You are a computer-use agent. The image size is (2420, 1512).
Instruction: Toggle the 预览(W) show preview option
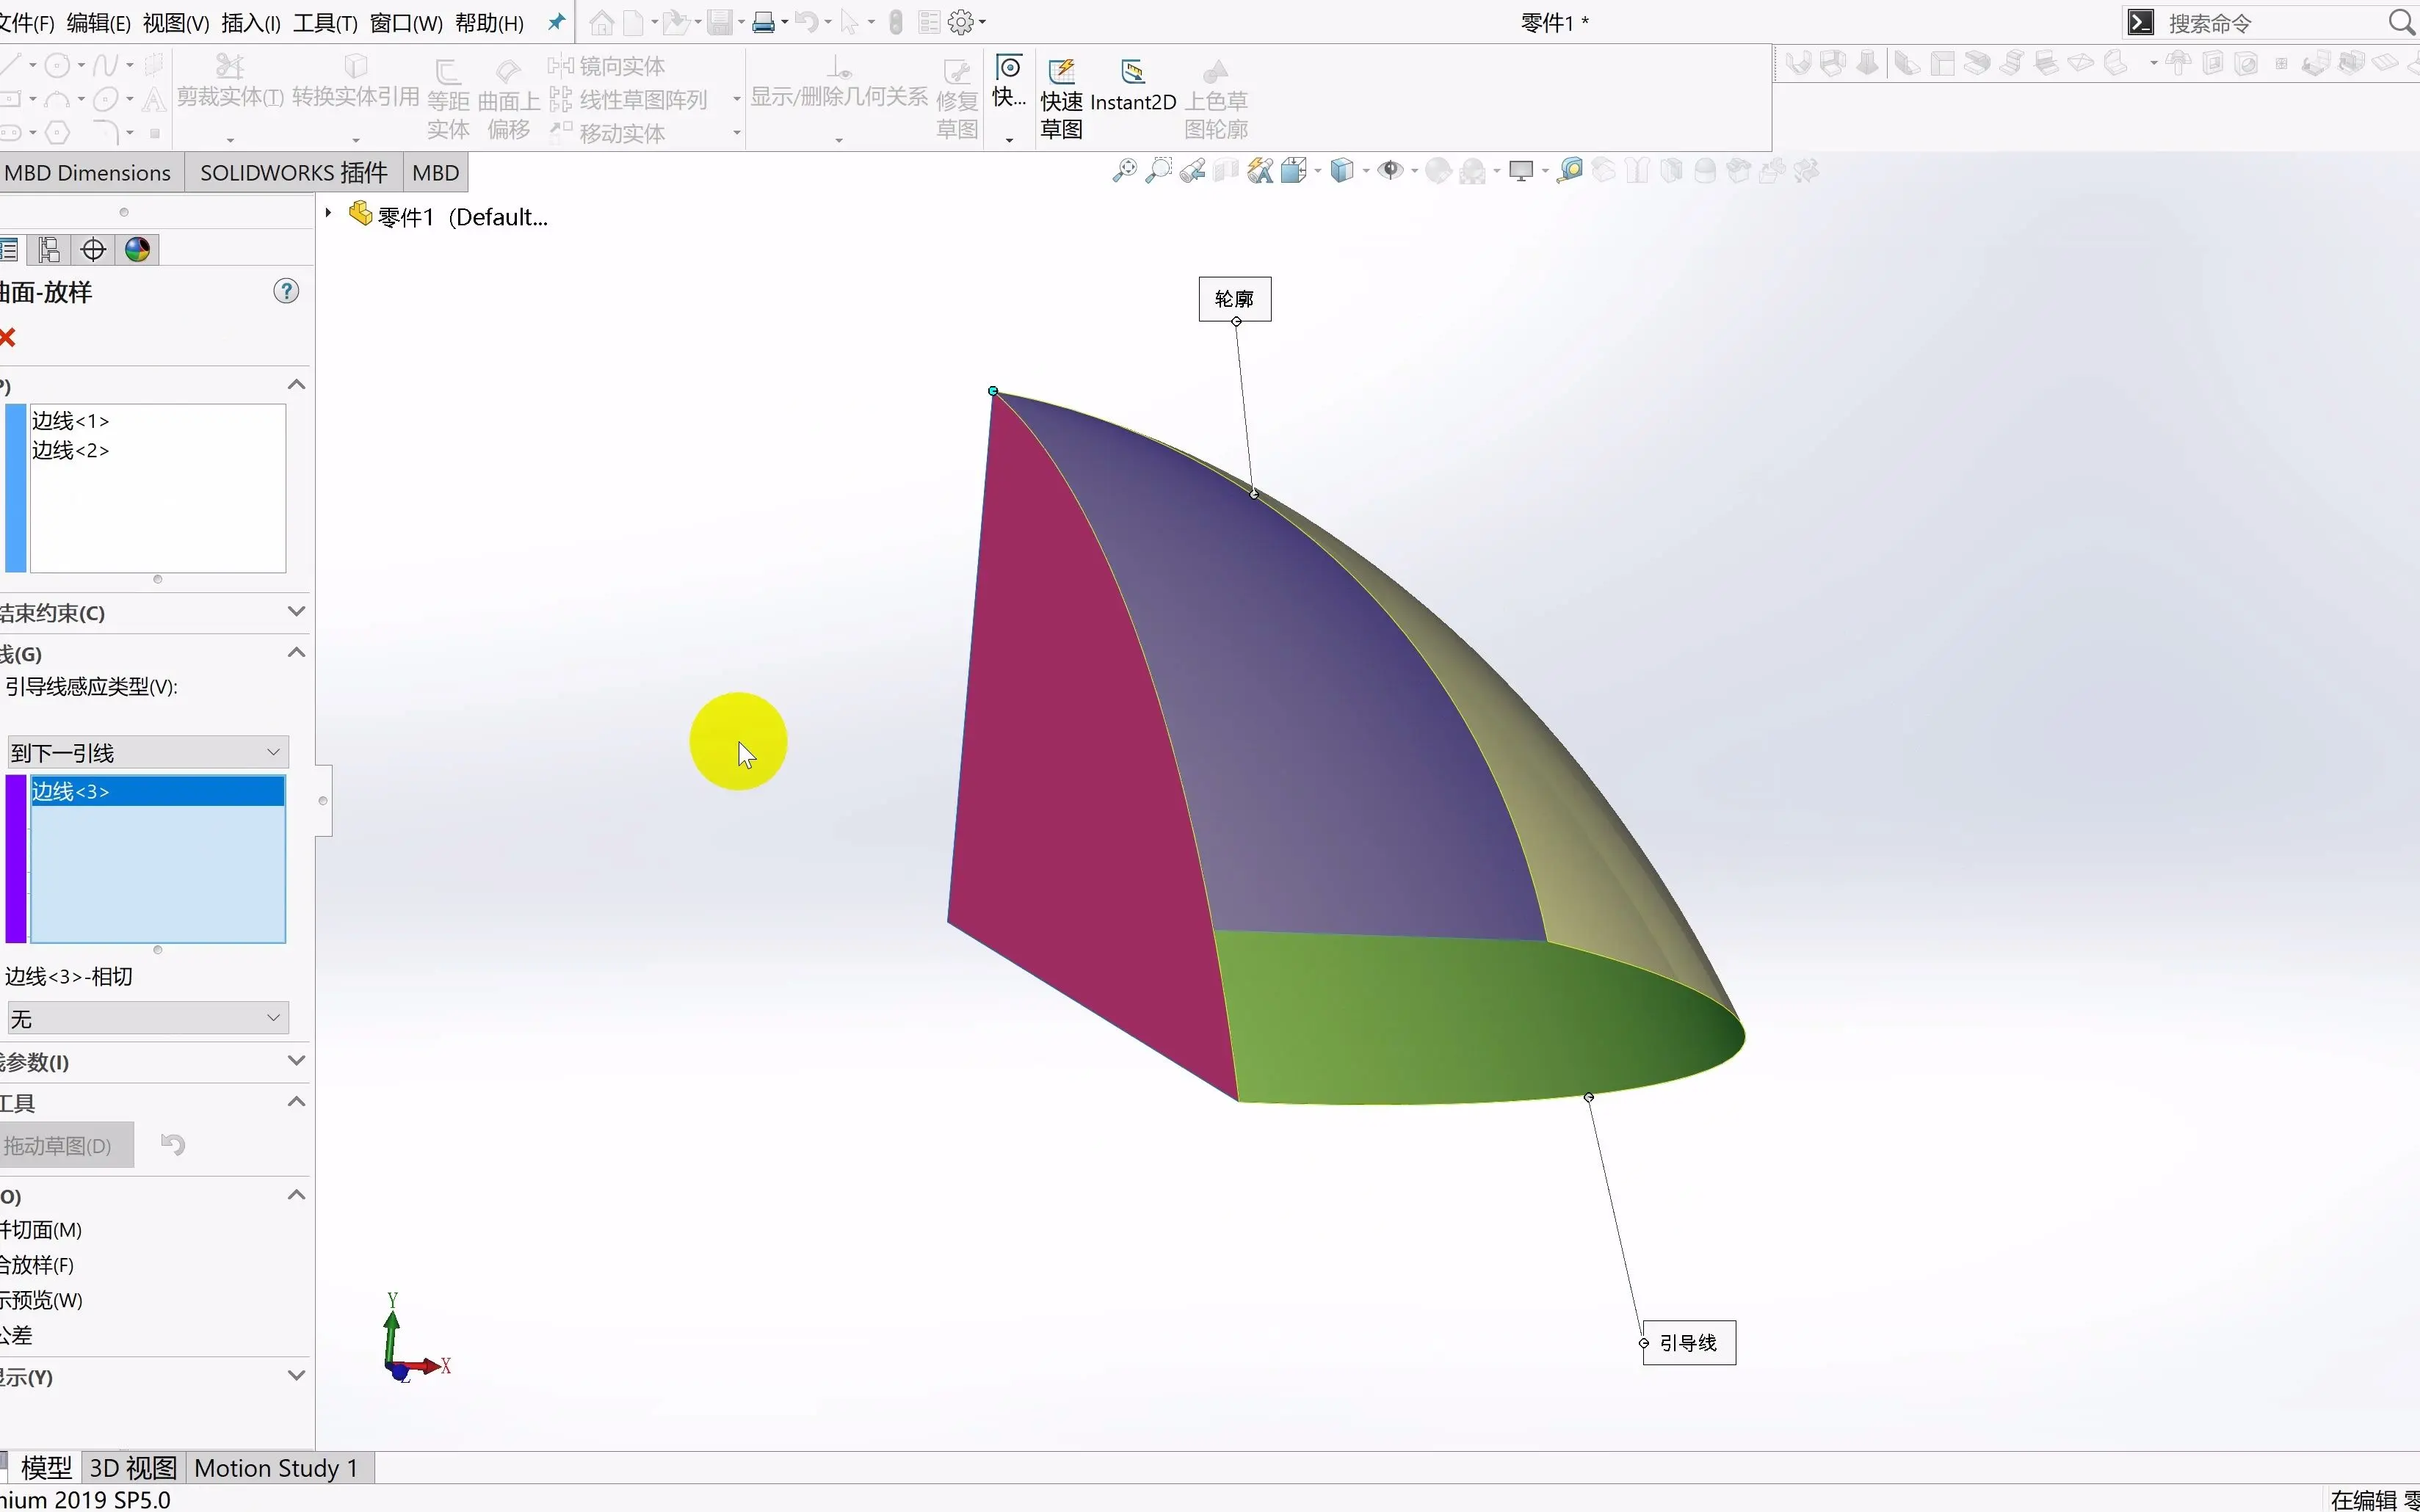click(41, 1300)
